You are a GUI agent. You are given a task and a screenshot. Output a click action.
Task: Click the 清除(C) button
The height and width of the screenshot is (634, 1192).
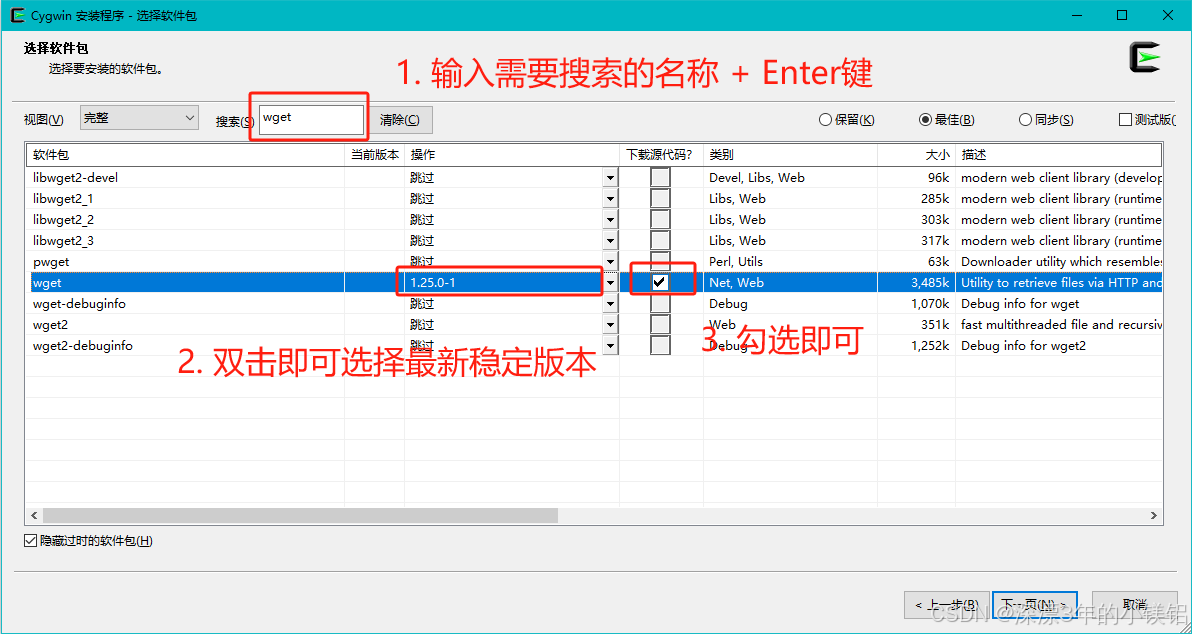pos(401,120)
